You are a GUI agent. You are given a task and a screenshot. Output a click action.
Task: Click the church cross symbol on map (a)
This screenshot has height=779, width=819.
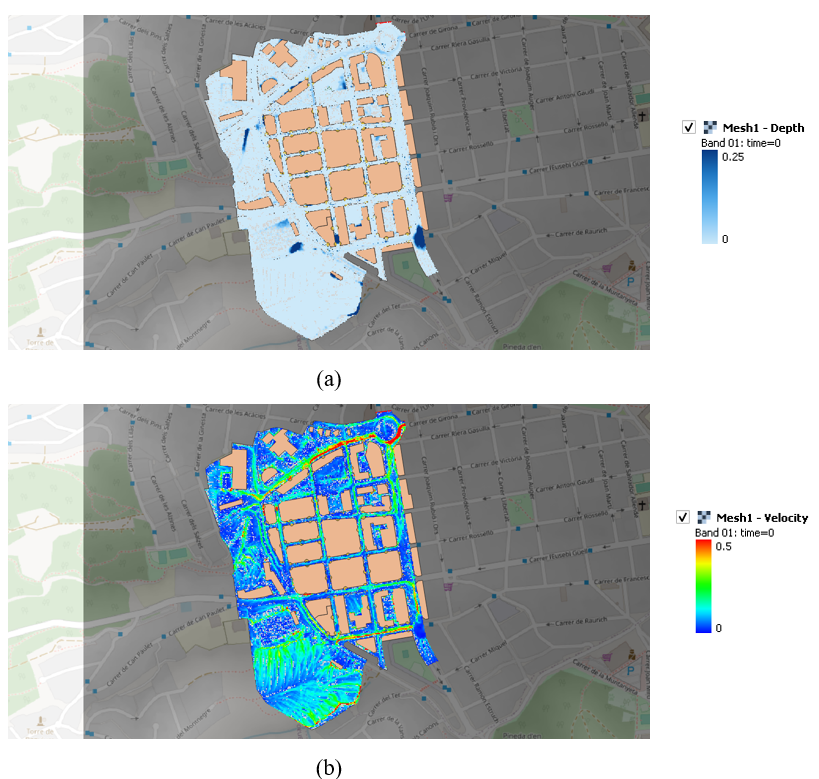(642, 115)
